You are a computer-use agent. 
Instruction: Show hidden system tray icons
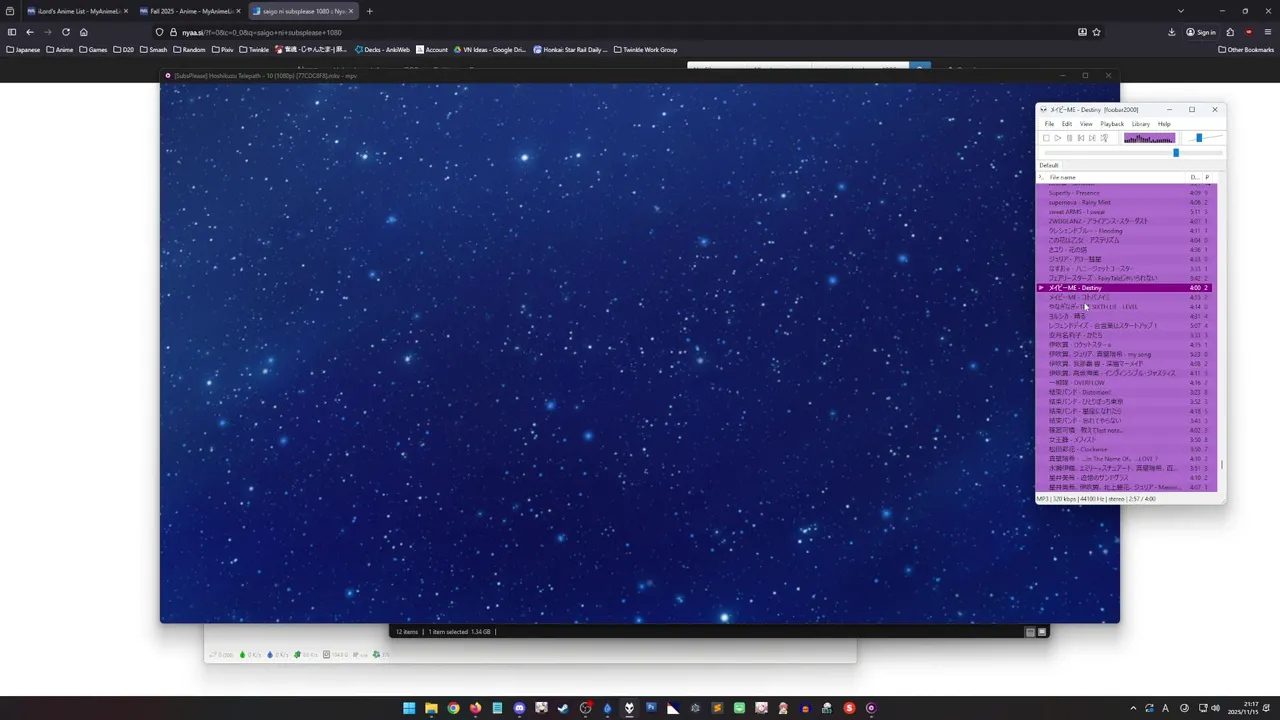point(1133,708)
